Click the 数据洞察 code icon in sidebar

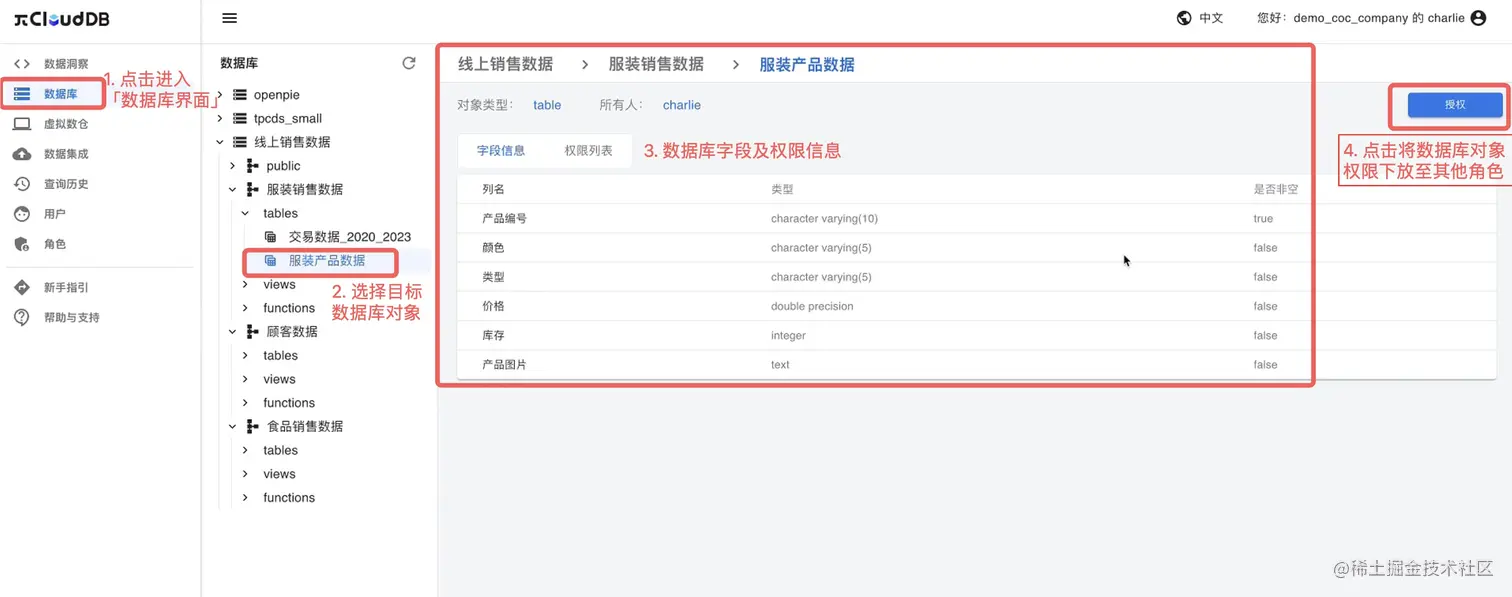tap(21, 64)
